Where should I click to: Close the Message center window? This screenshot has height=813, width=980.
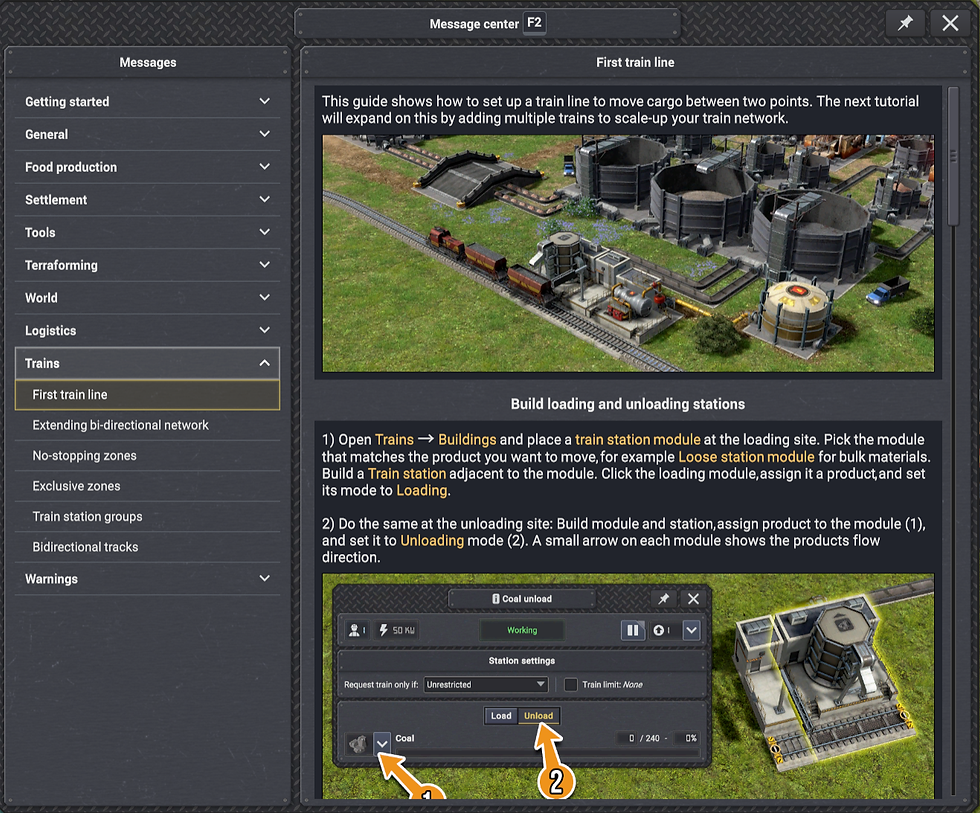click(x=950, y=24)
